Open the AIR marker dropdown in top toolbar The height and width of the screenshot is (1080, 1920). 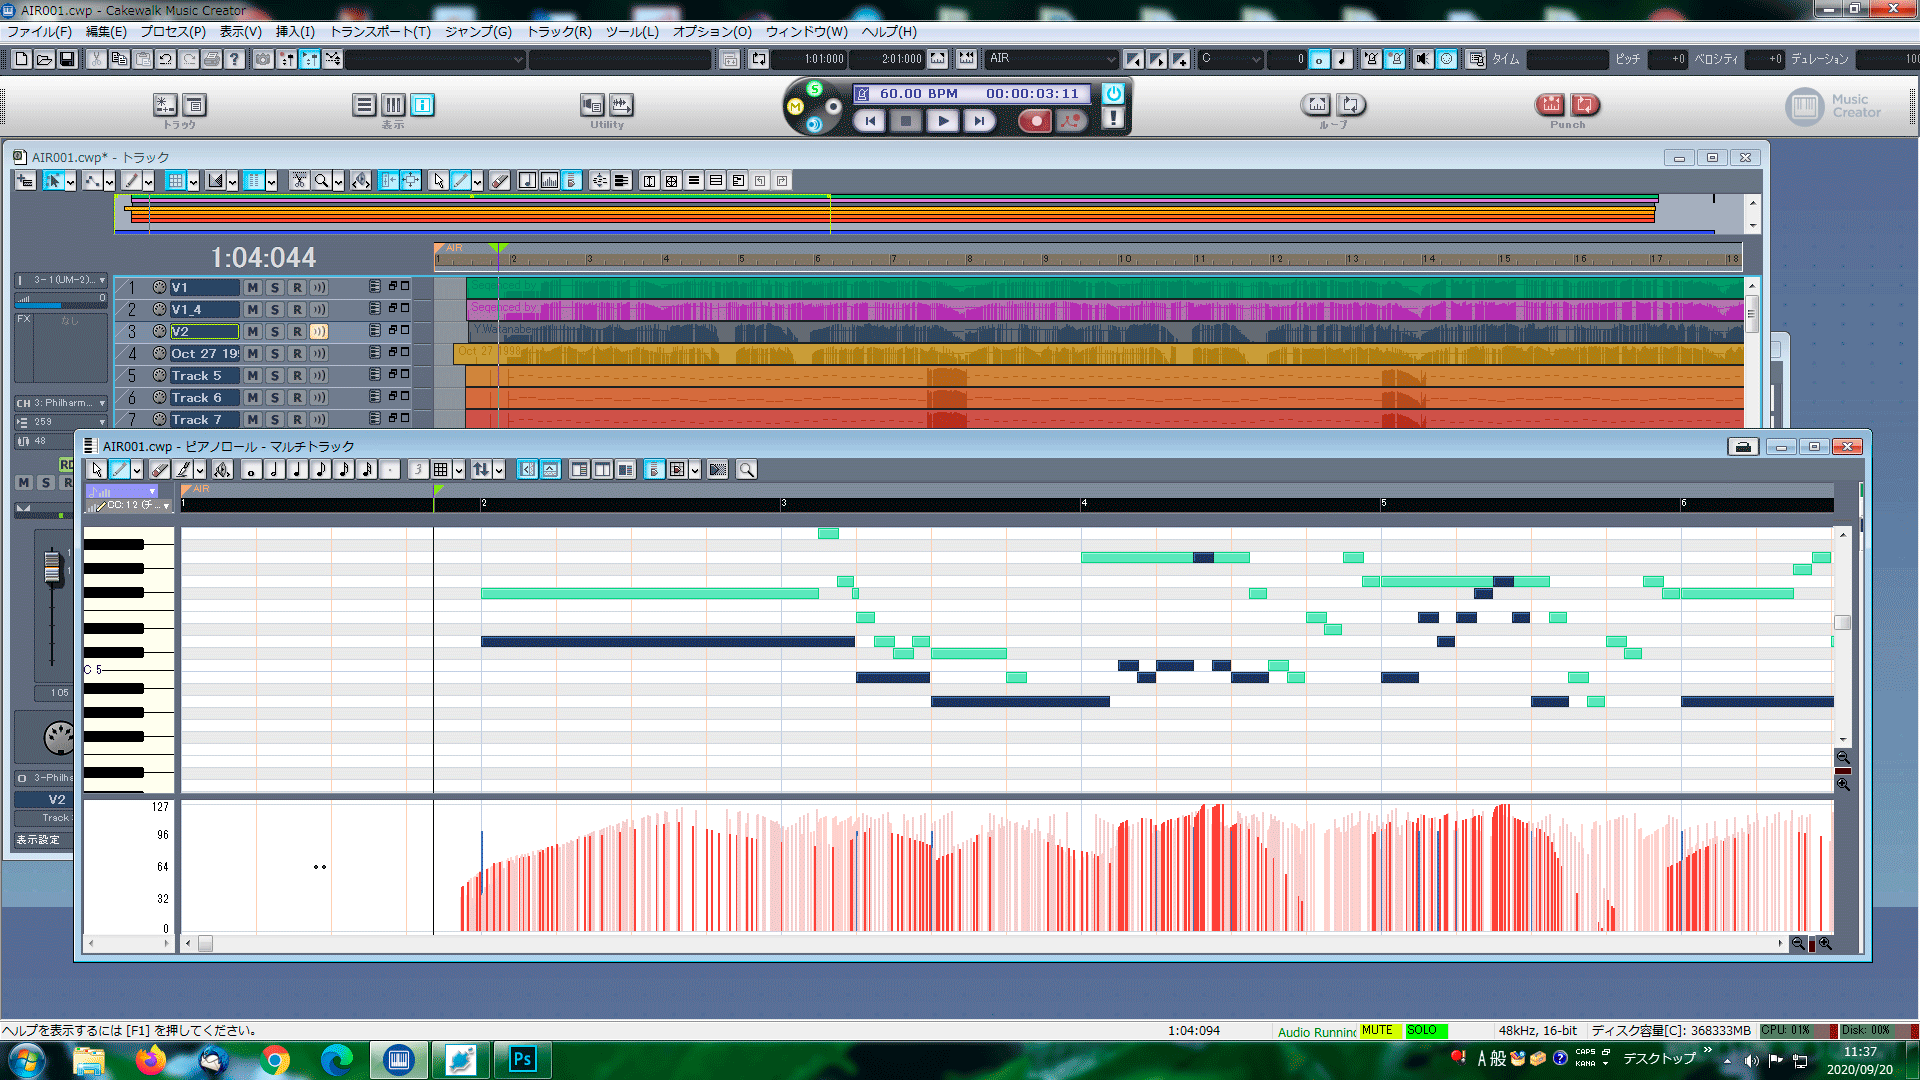tap(1110, 60)
